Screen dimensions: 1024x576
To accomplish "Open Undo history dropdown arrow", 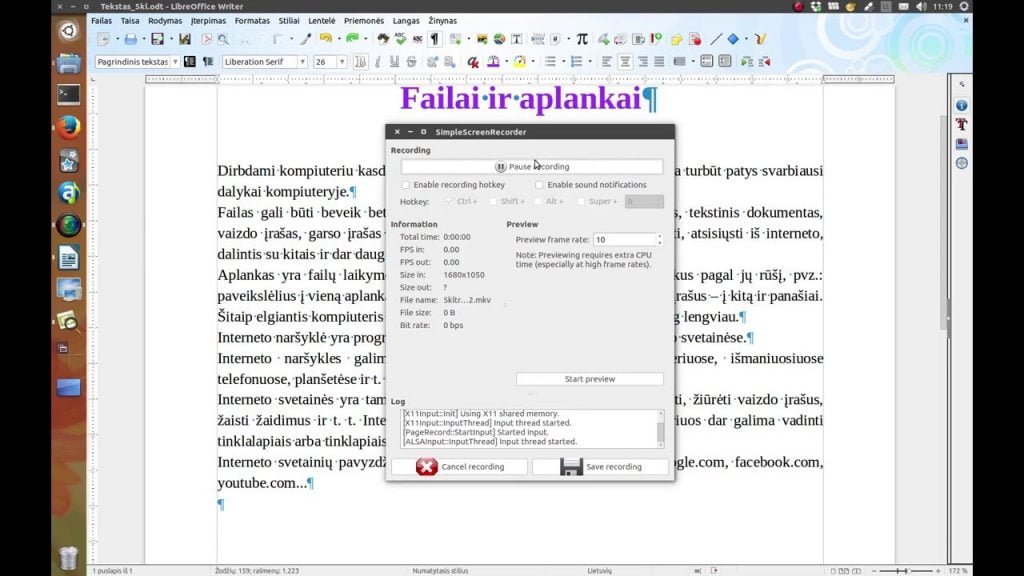I will click(339, 39).
